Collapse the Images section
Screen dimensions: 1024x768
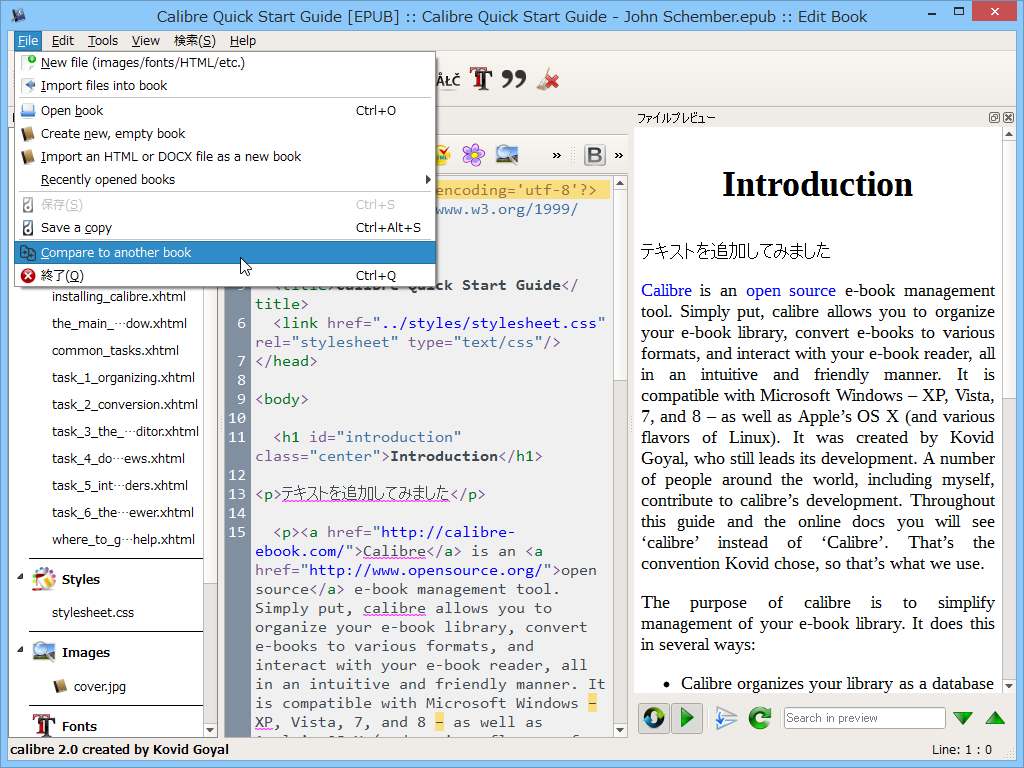click(x=20, y=650)
